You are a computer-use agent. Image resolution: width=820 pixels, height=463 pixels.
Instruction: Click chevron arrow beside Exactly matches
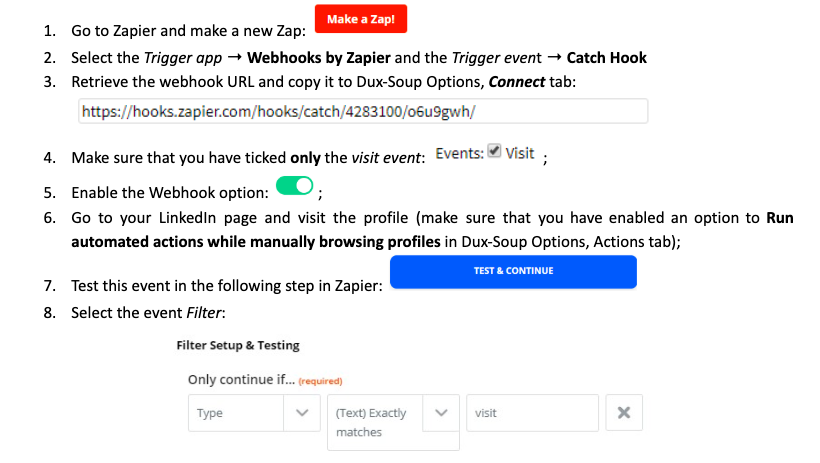click(441, 413)
